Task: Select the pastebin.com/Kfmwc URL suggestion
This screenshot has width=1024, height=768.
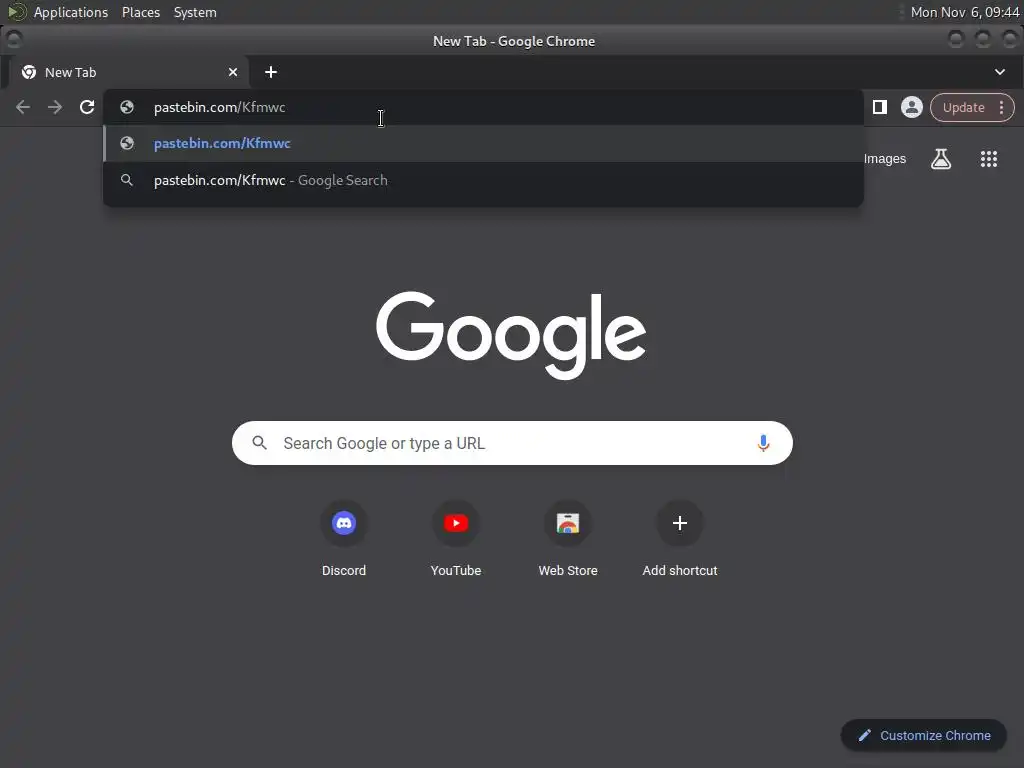Action: 483,143
